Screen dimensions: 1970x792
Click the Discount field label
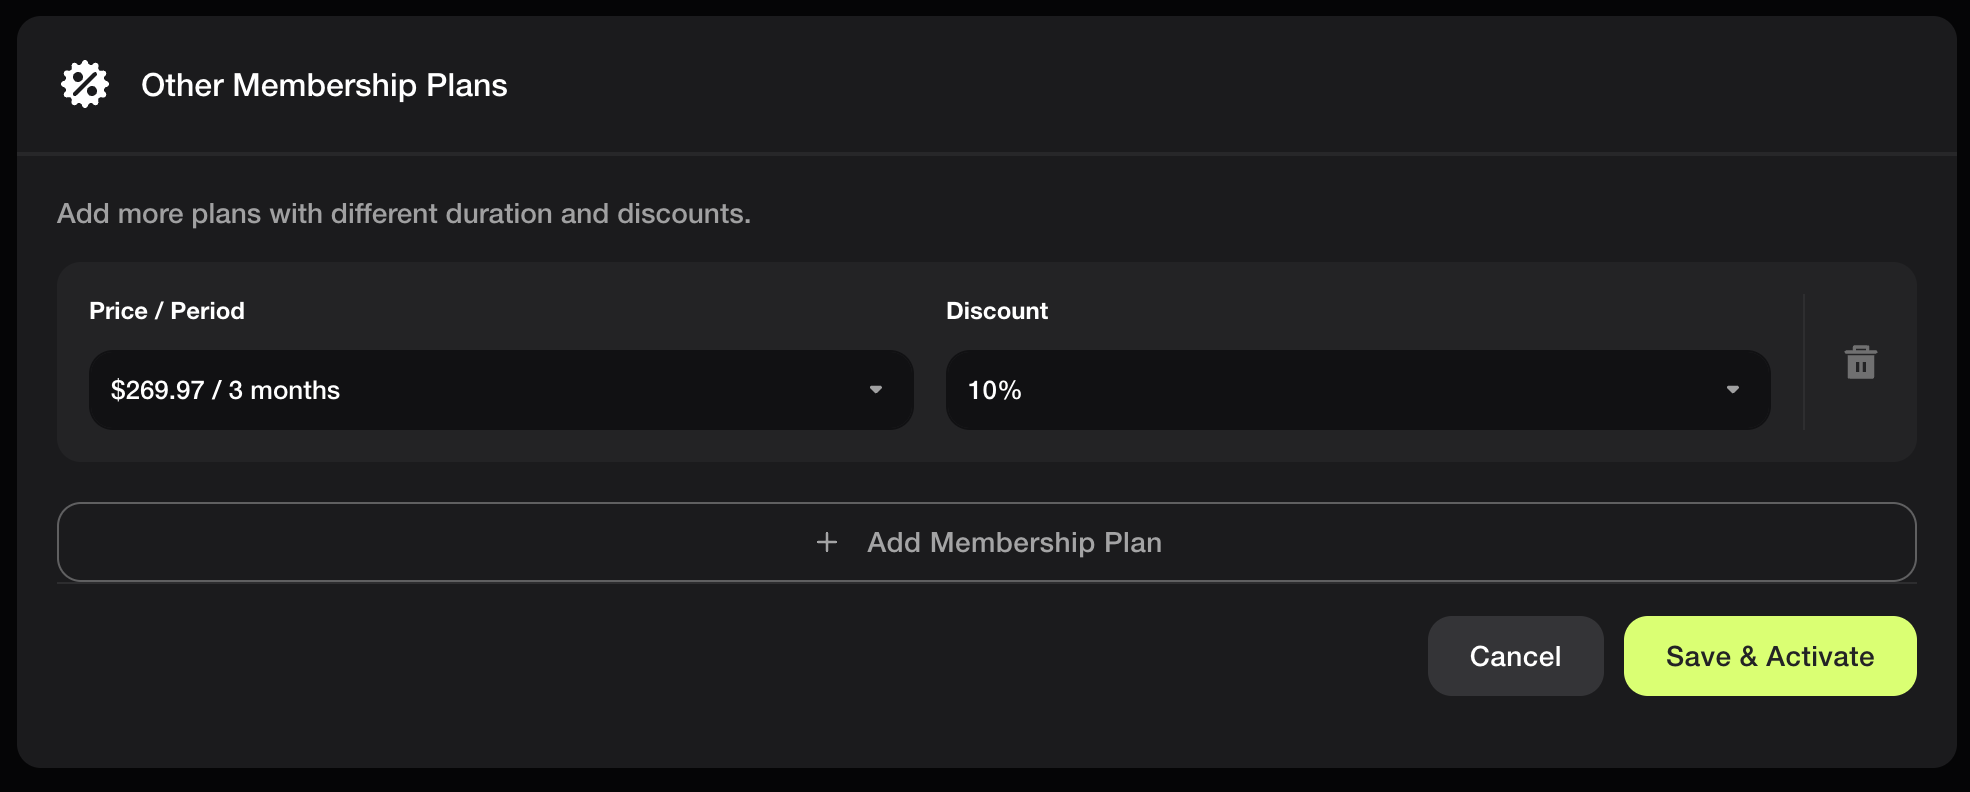(996, 311)
